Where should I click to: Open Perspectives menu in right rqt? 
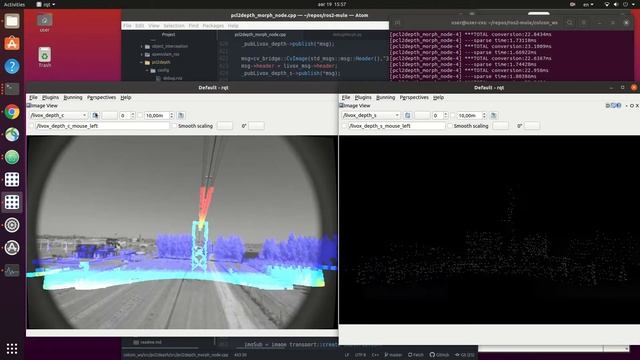(x=414, y=98)
